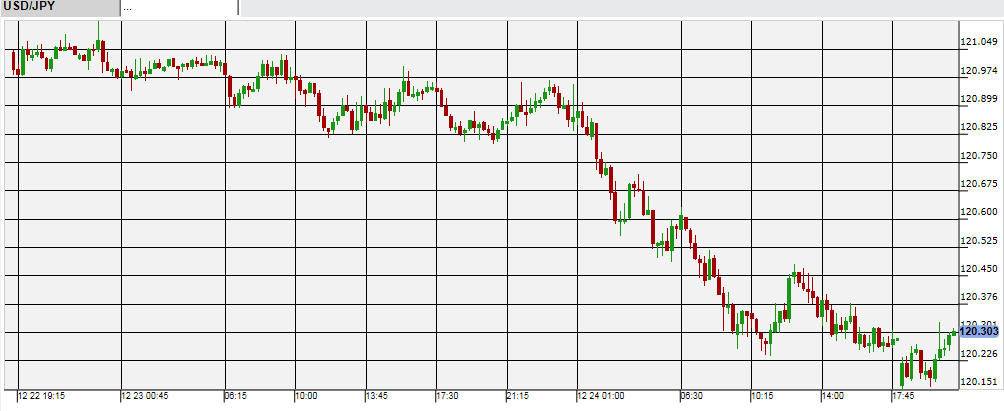Screen dimensions: 1004x411
Task: Click the 120.675 price axis label
Action: (x=979, y=184)
